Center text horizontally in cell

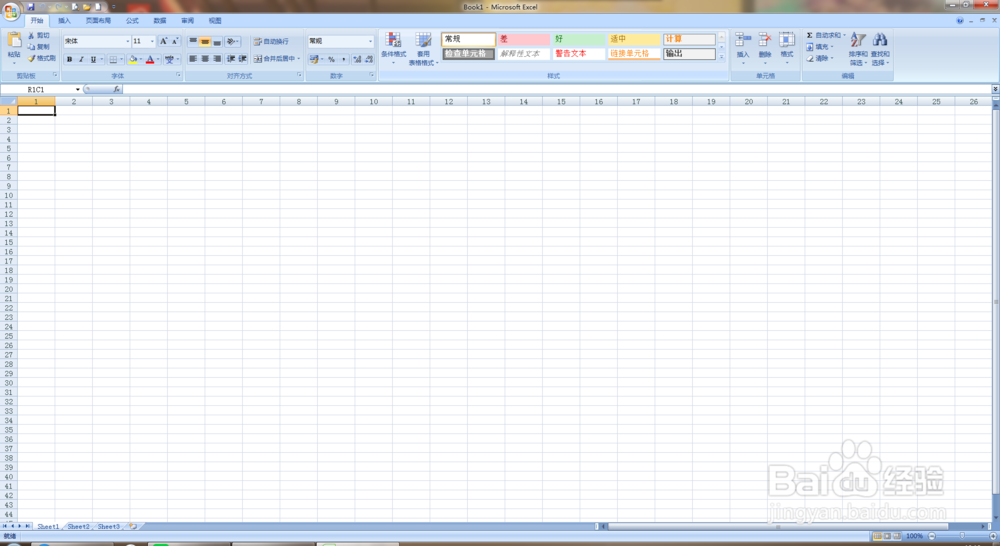[205, 59]
